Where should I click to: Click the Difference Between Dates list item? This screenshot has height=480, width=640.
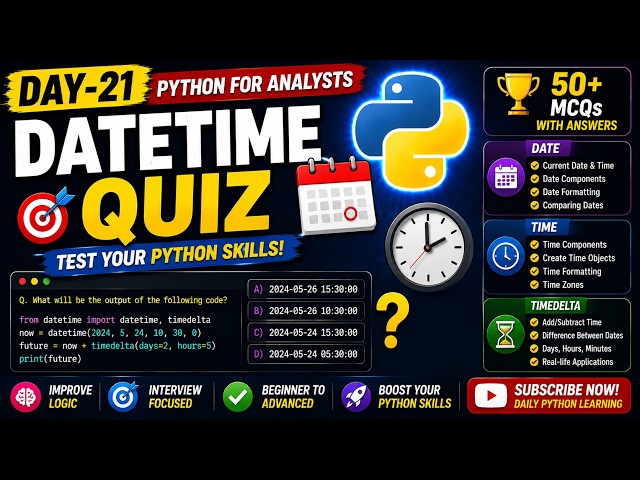tap(582, 336)
